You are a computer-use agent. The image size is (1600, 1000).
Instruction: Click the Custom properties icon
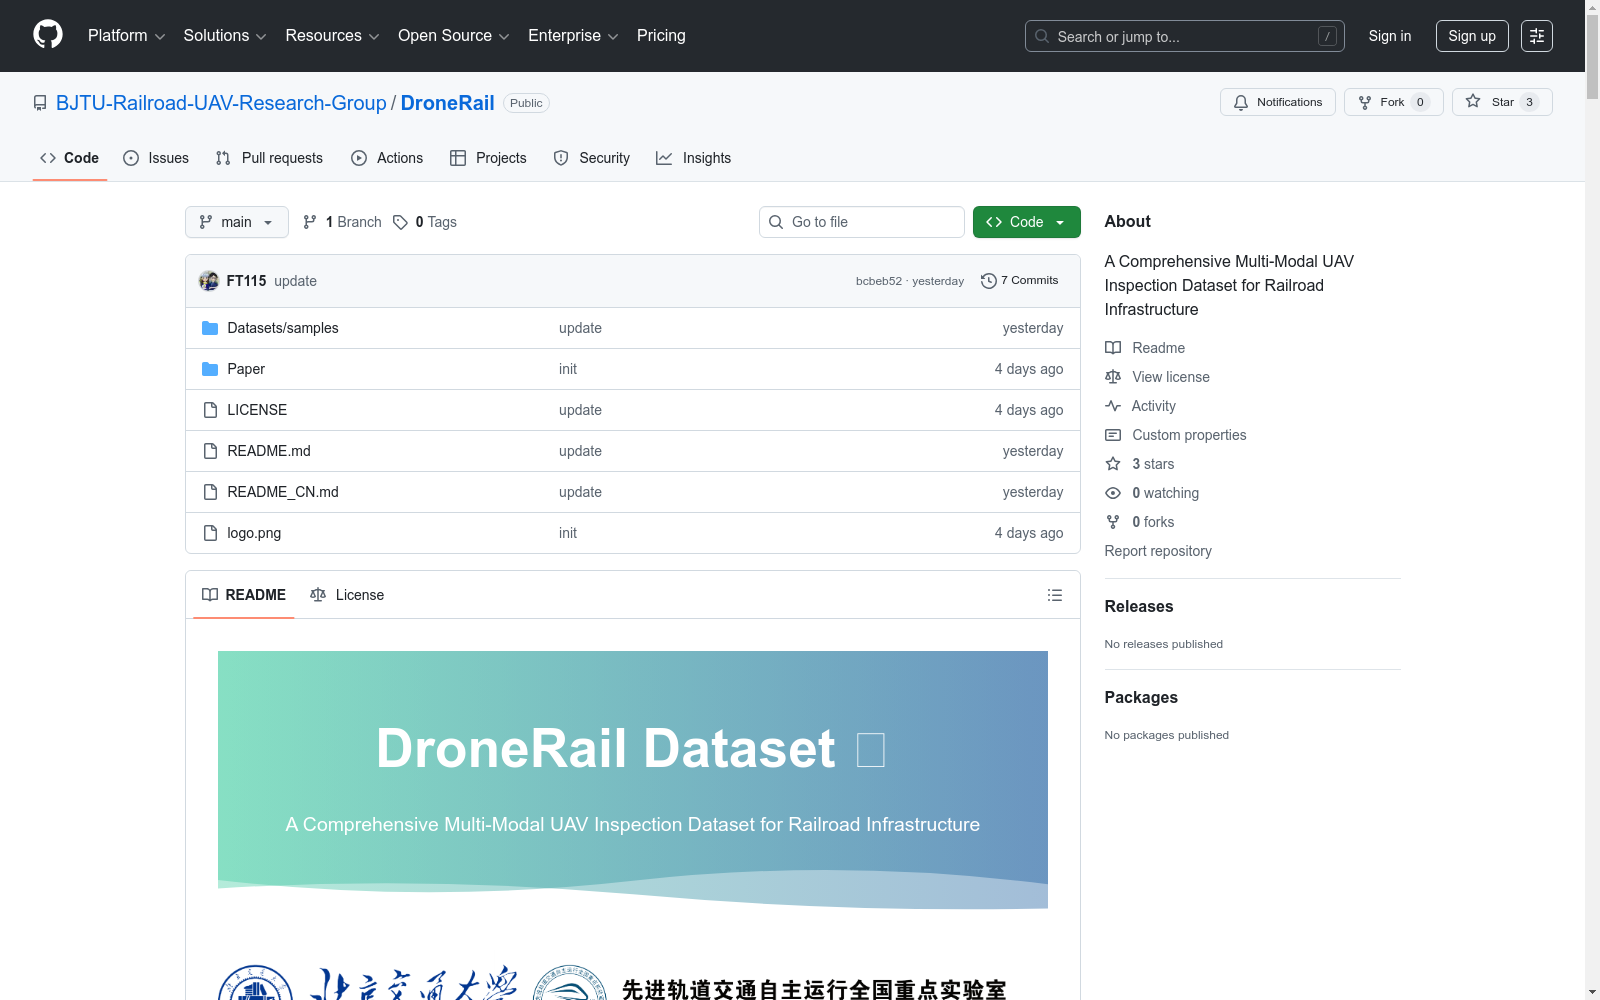(1113, 435)
